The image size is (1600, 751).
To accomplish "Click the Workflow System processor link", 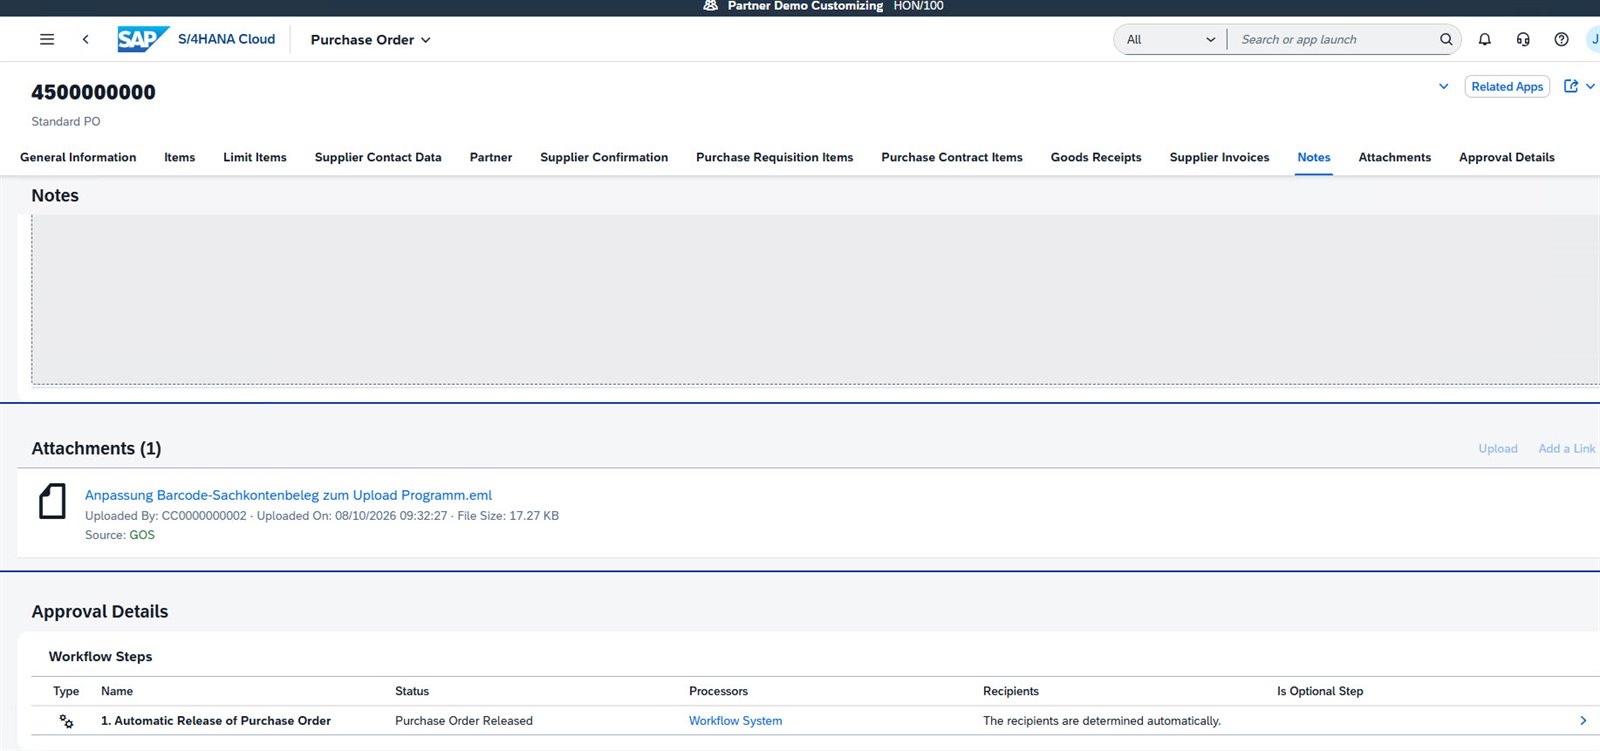I will click(x=736, y=721).
